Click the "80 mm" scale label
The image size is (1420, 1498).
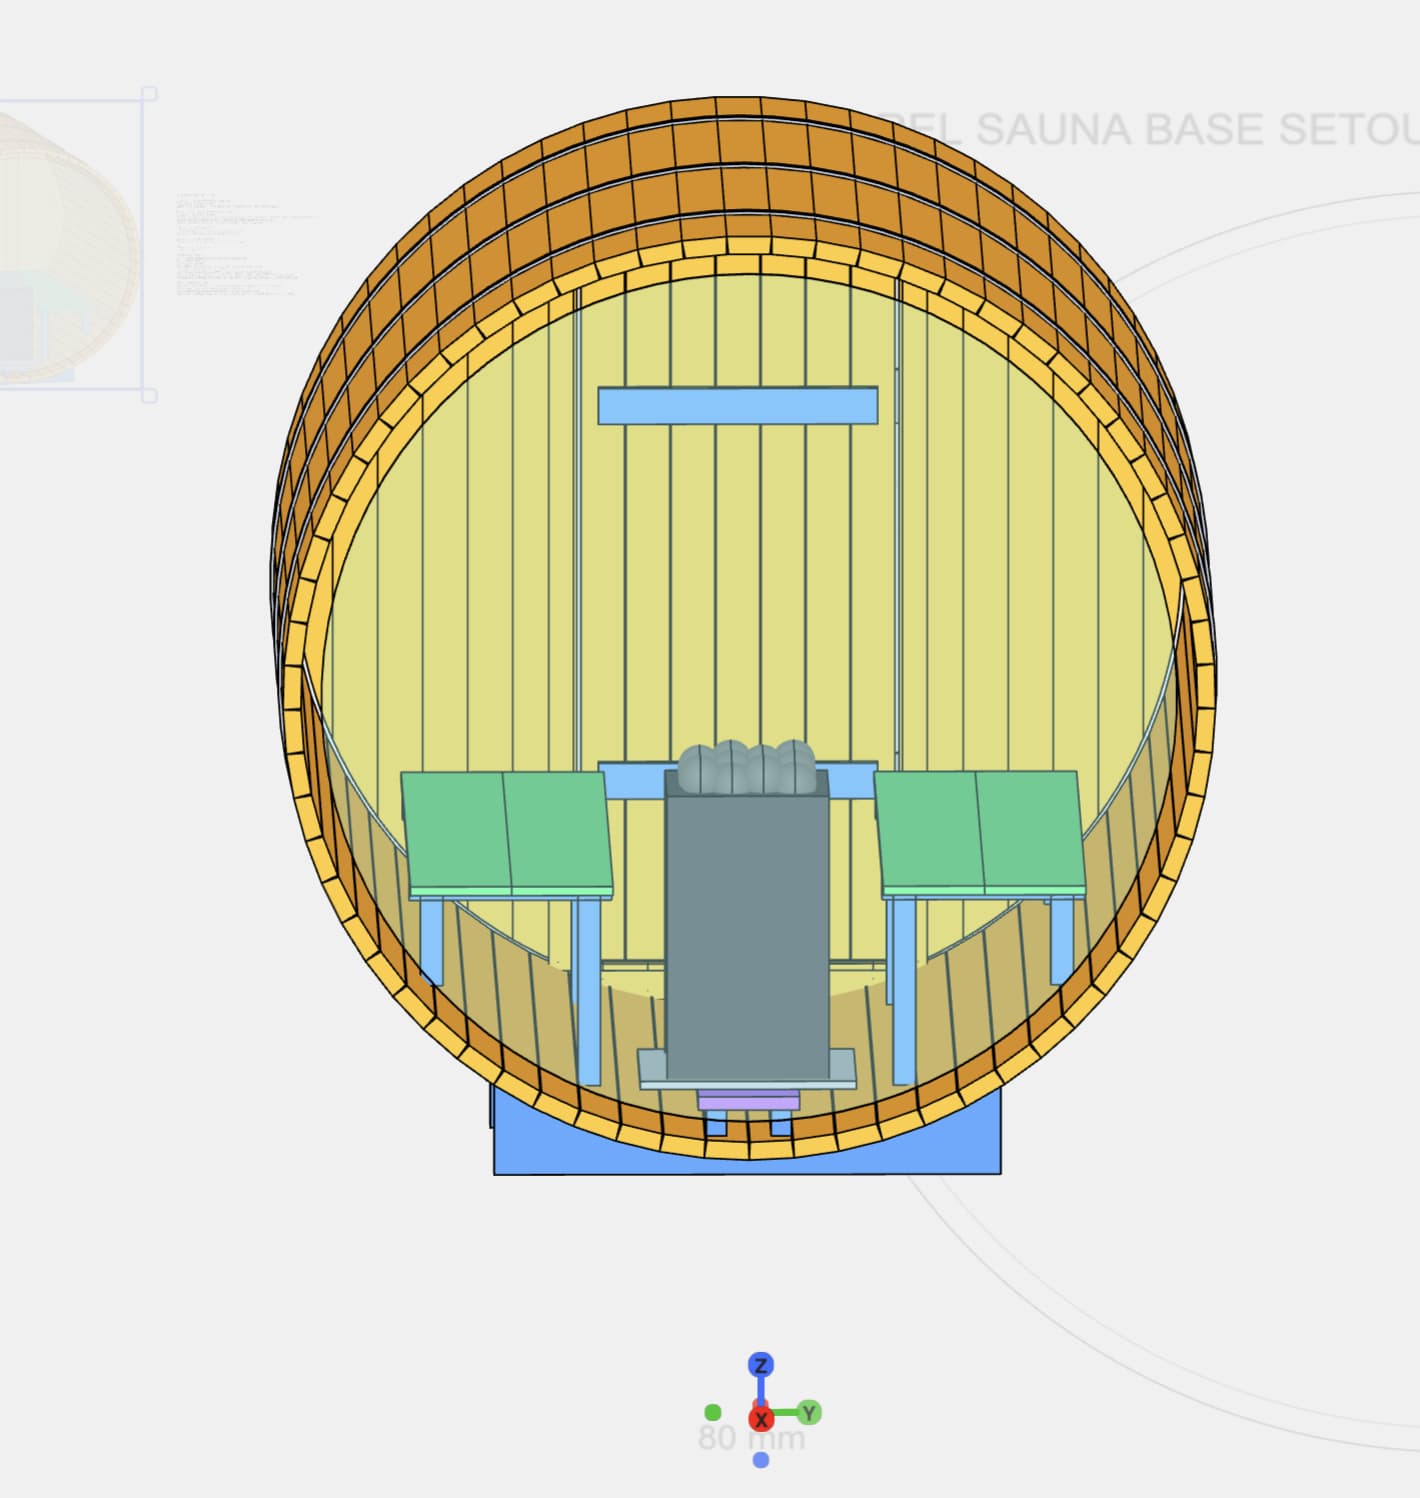coord(751,1438)
